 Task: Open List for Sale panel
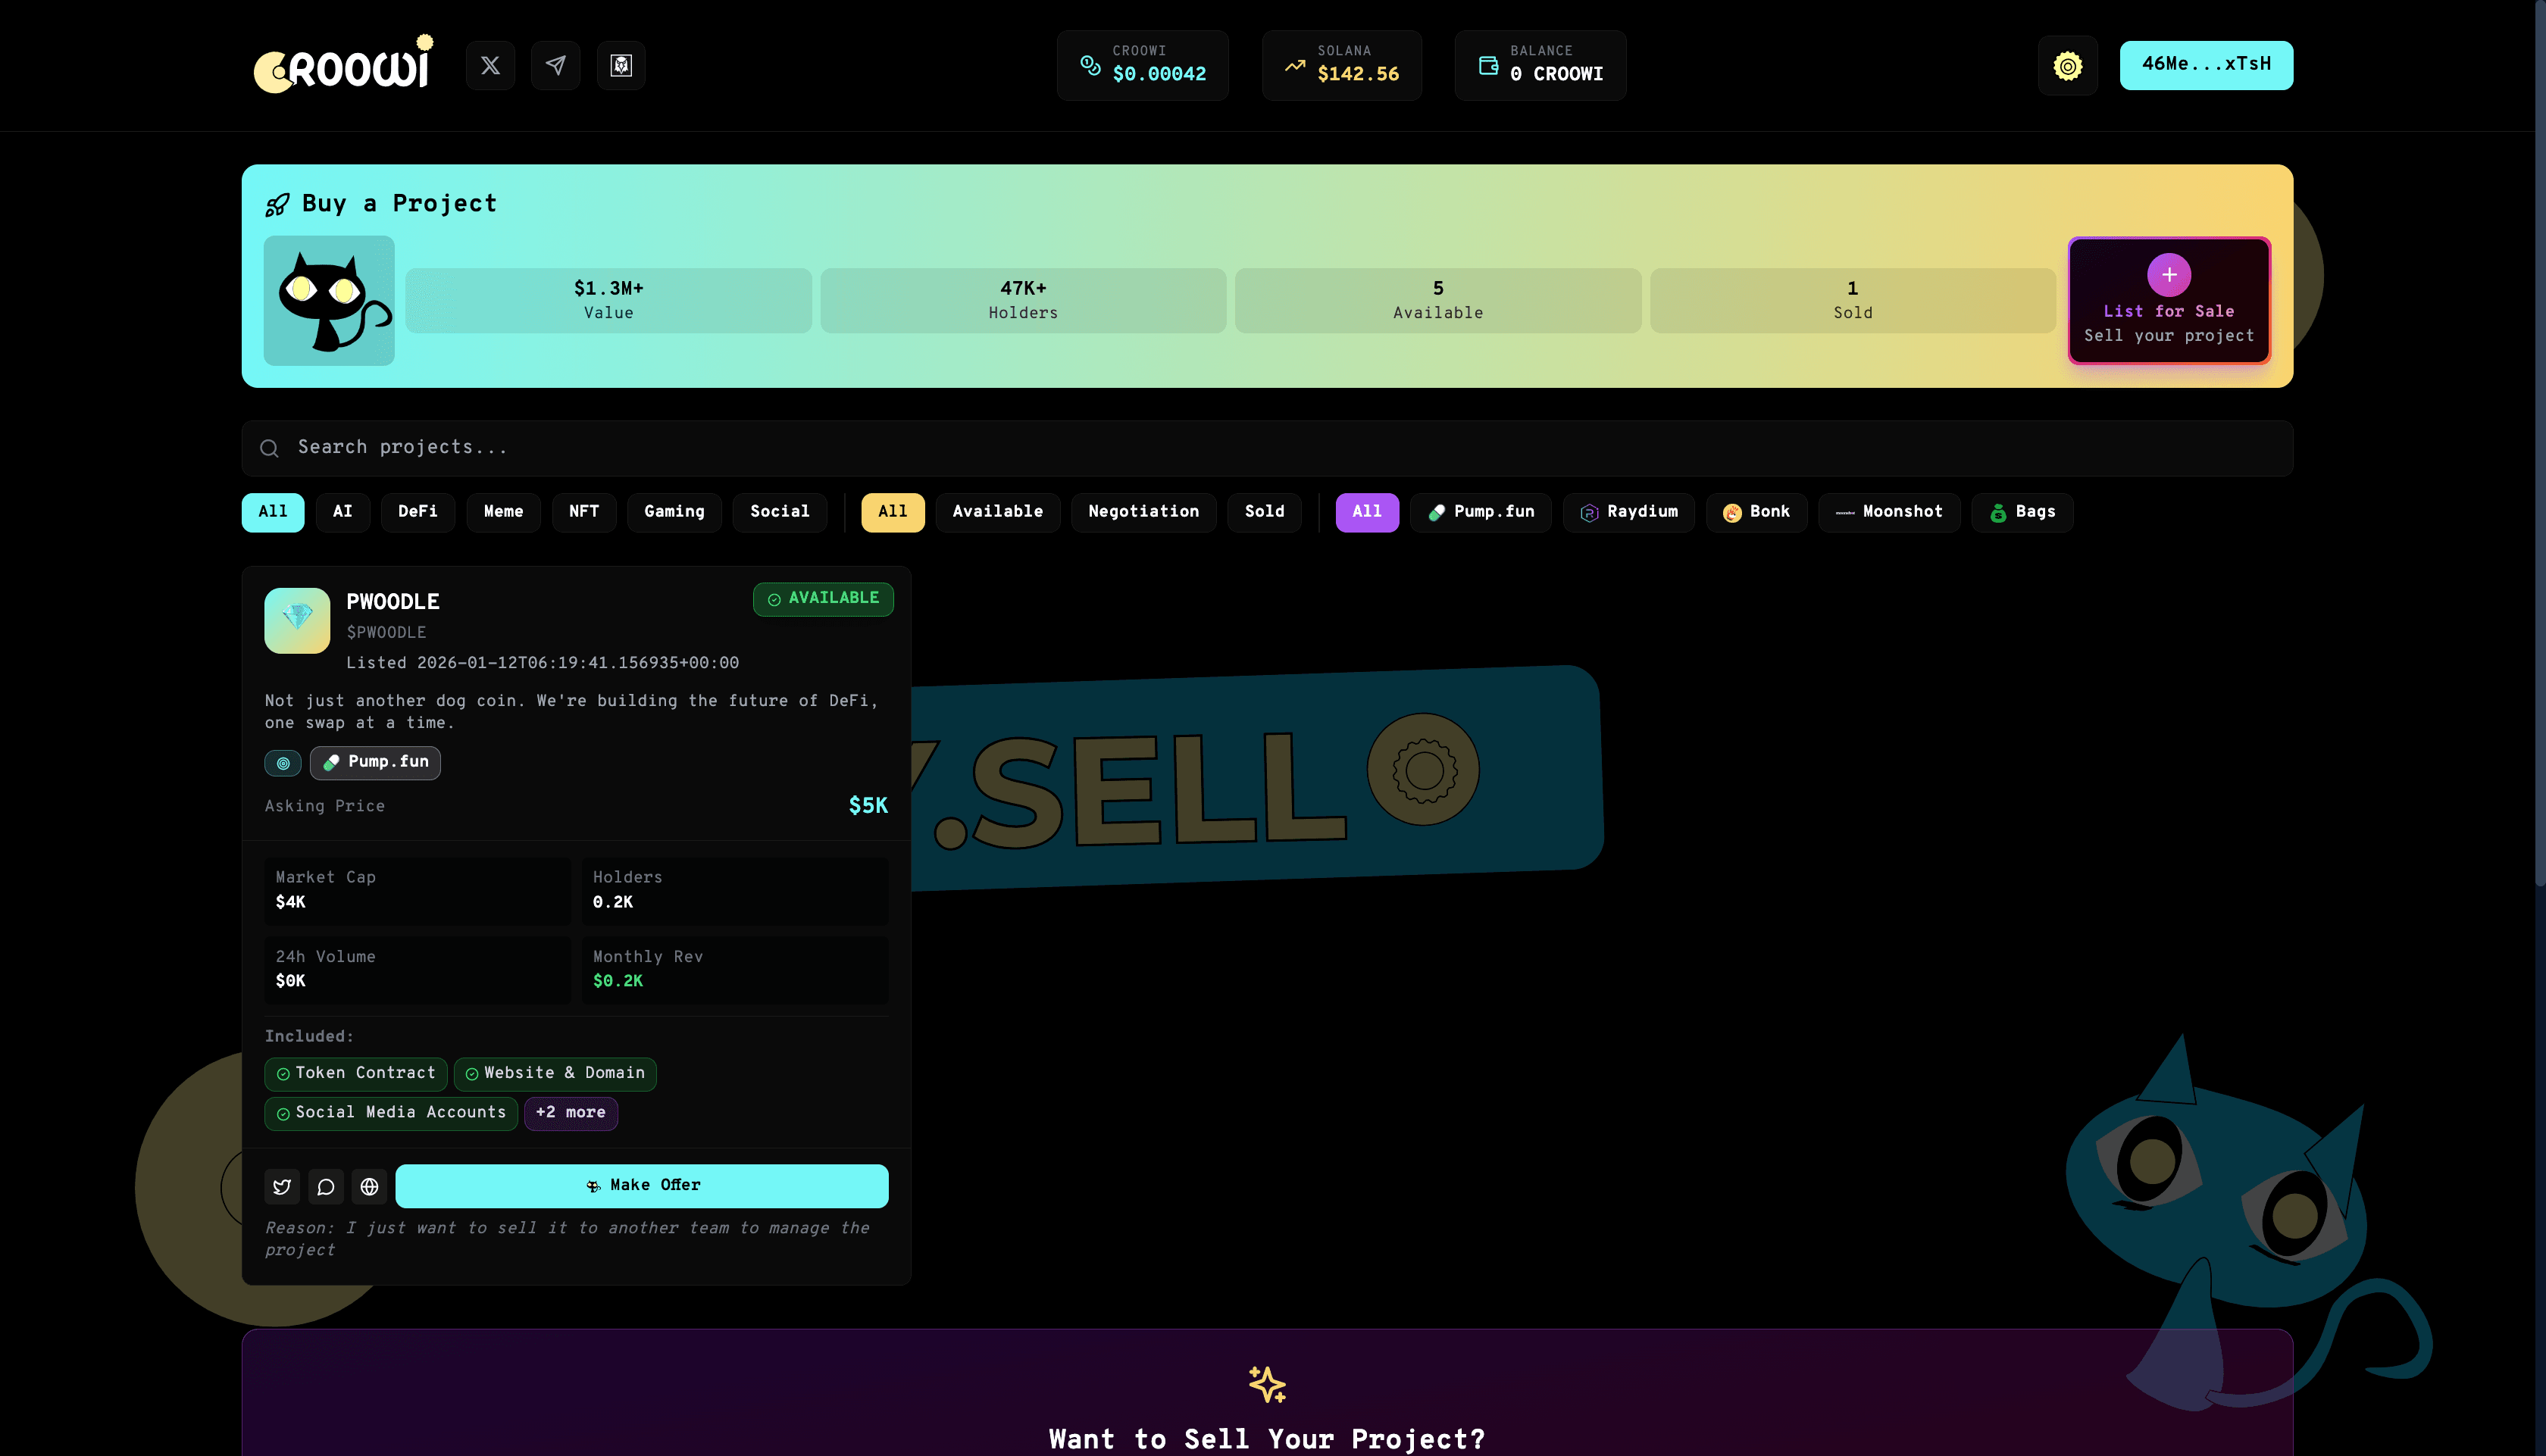(2169, 301)
